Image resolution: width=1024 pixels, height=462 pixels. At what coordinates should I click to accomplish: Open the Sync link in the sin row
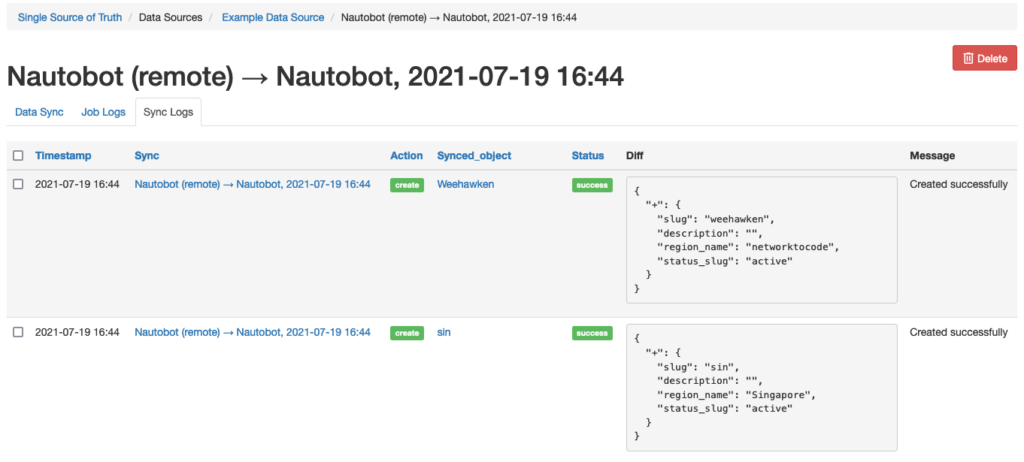tap(253, 332)
